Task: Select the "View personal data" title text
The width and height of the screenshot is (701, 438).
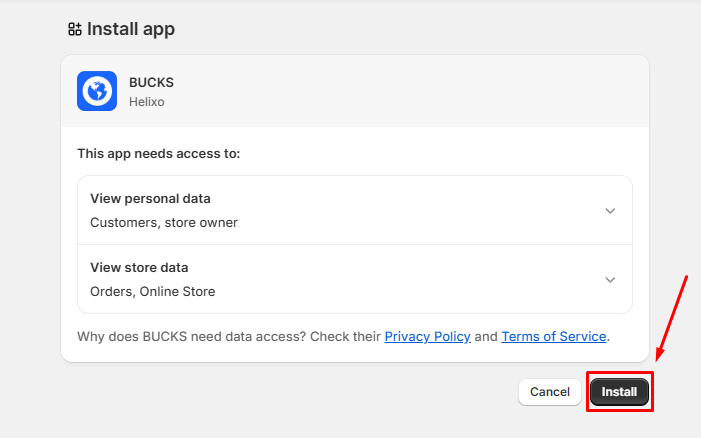Action: 150,199
